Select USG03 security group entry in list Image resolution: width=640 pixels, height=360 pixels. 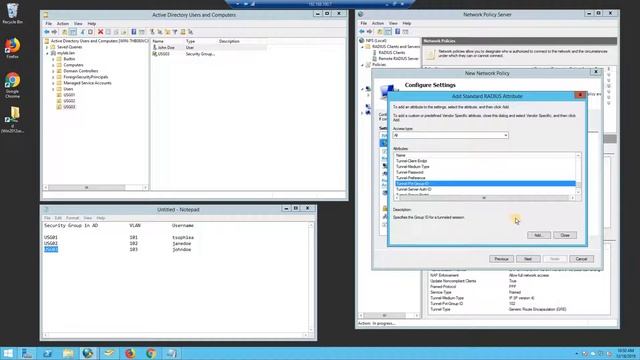tap(164, 54)
